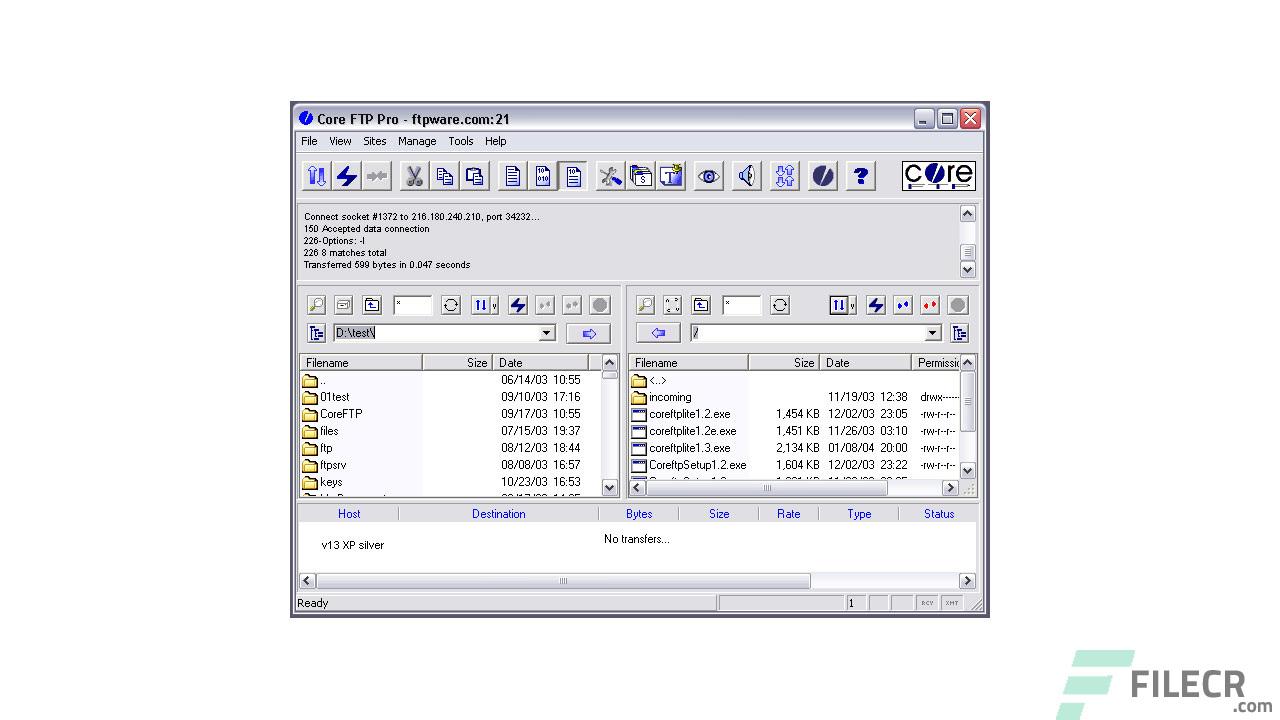This screenshot has width=1280, height=720.
Task: Click the eye view icon
Action: point(709,177)
